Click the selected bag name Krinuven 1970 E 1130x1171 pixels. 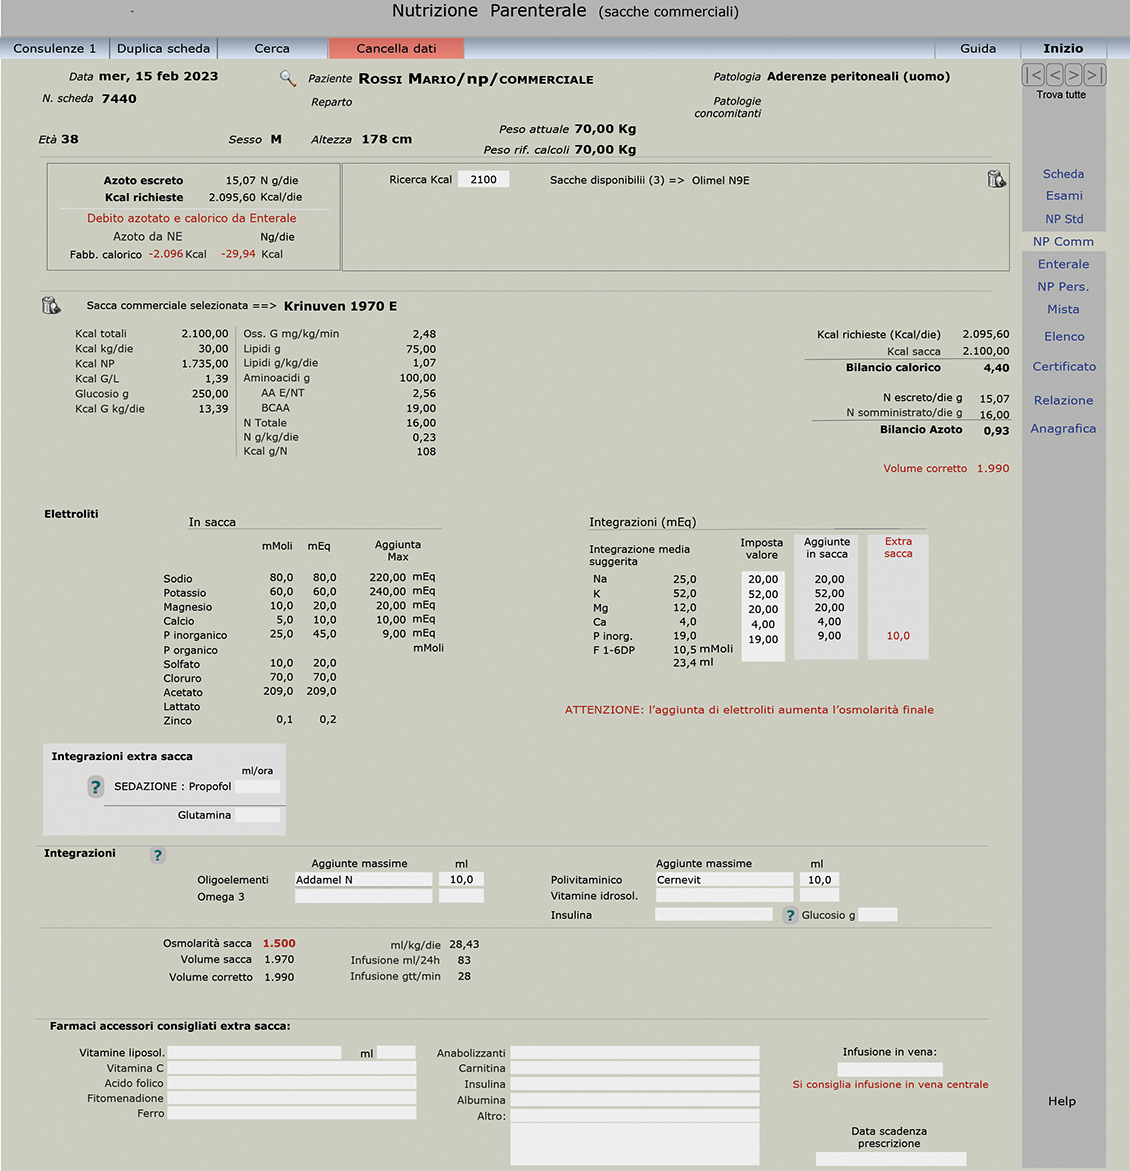click(341, 306)
